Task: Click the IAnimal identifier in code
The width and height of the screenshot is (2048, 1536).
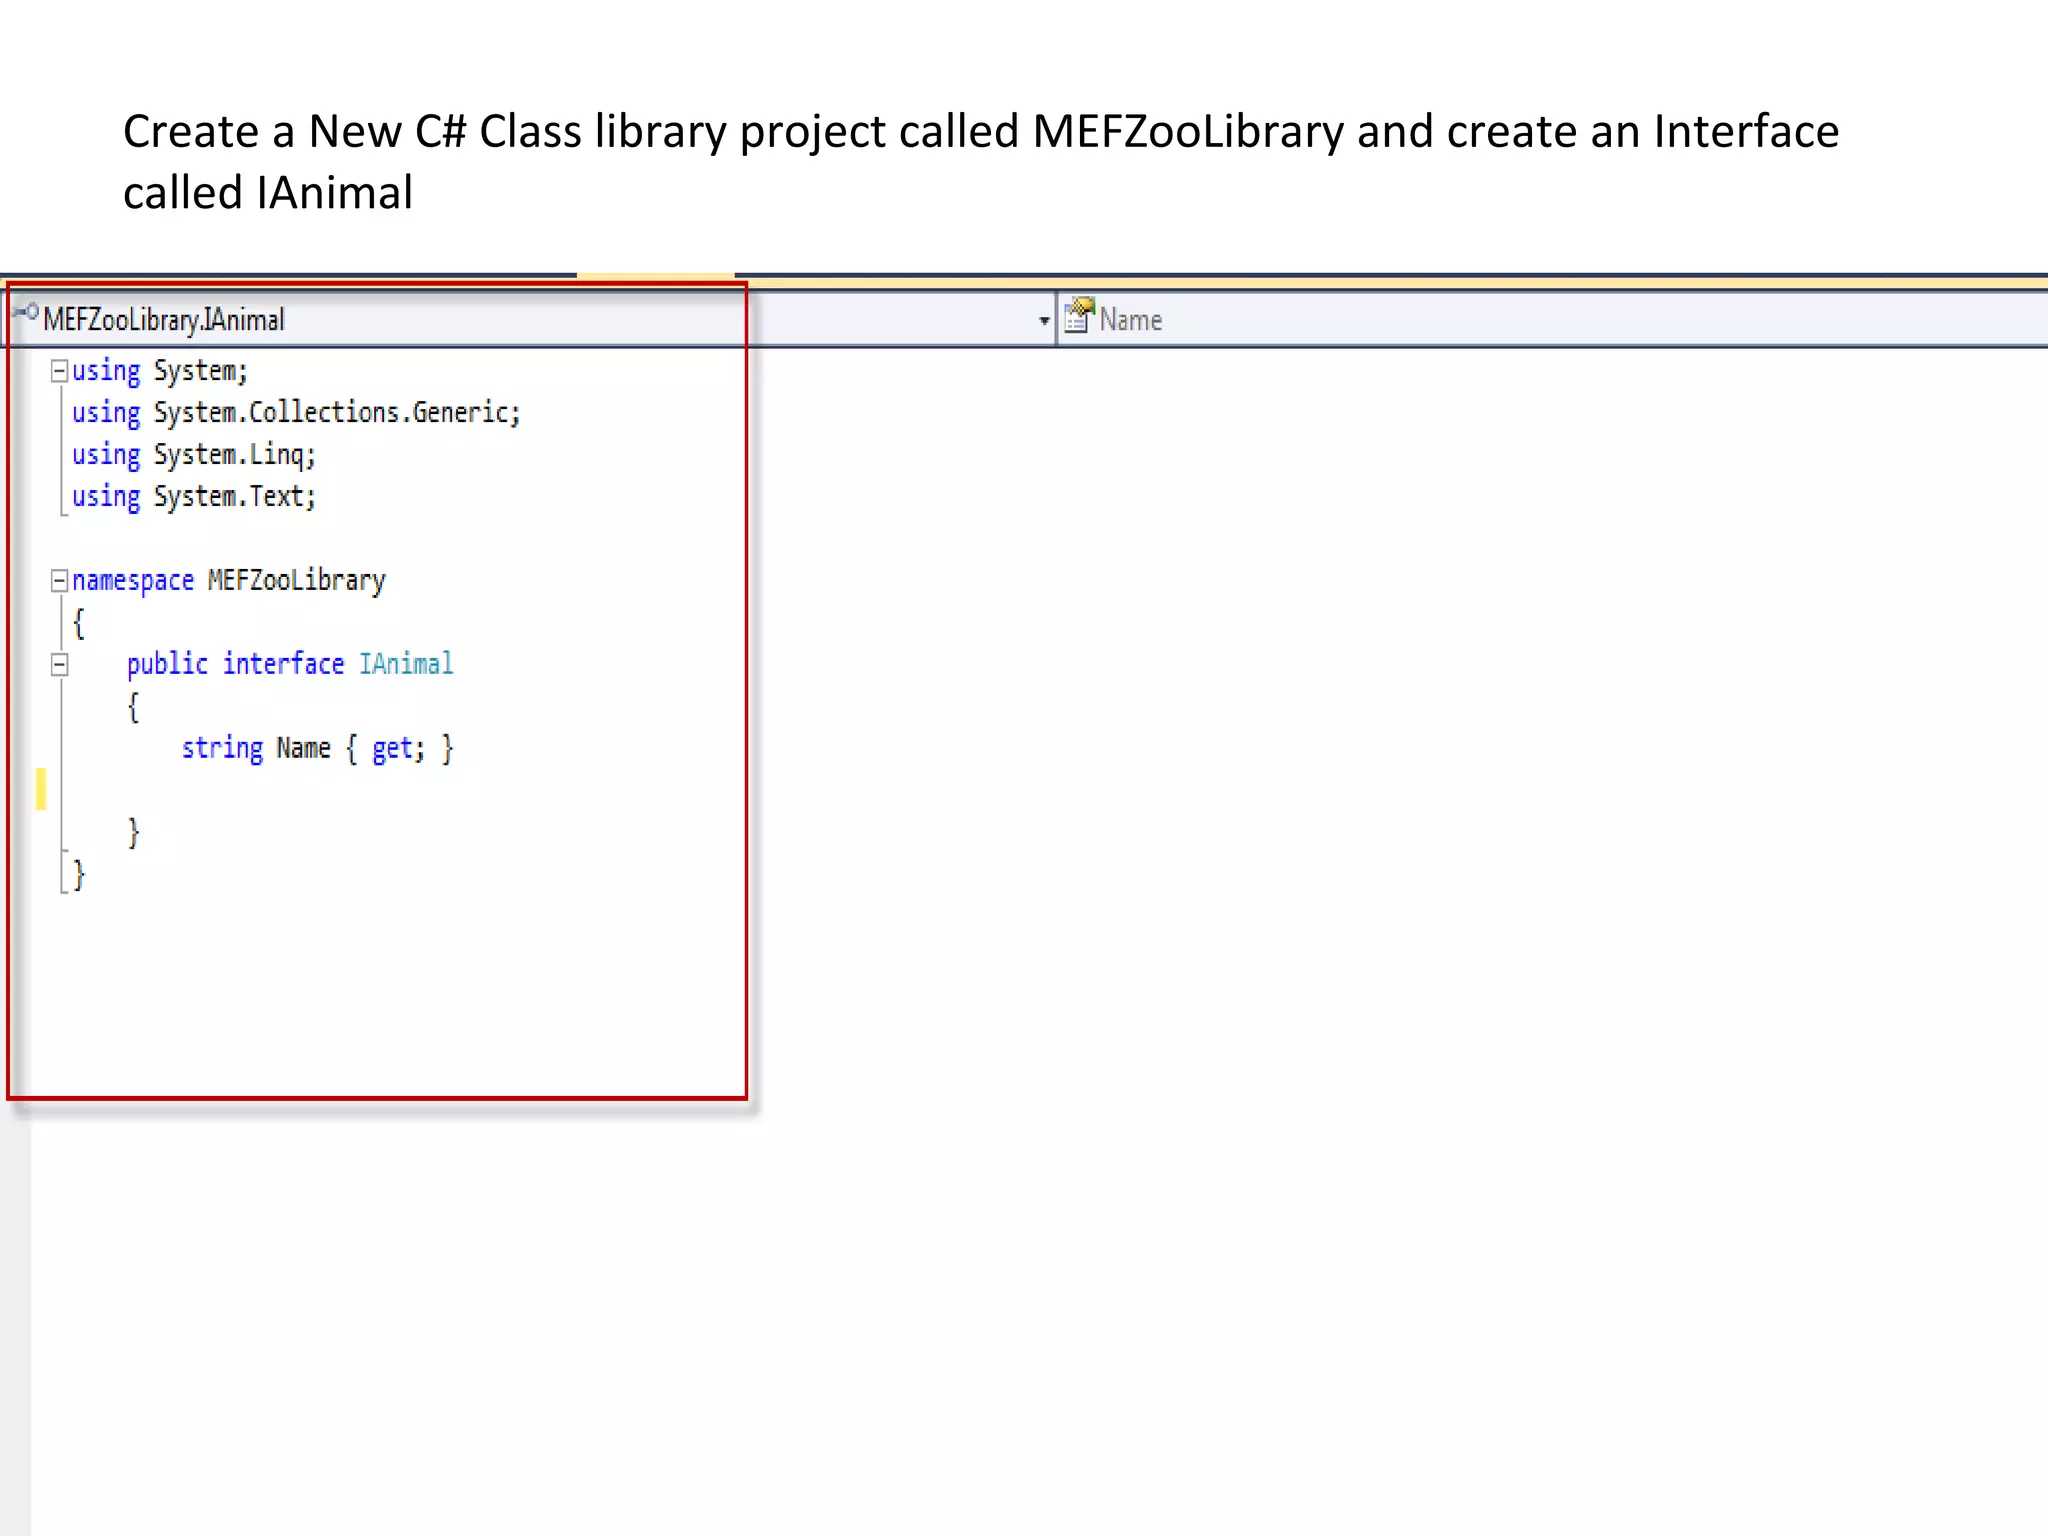Action: tap(405, 664)
